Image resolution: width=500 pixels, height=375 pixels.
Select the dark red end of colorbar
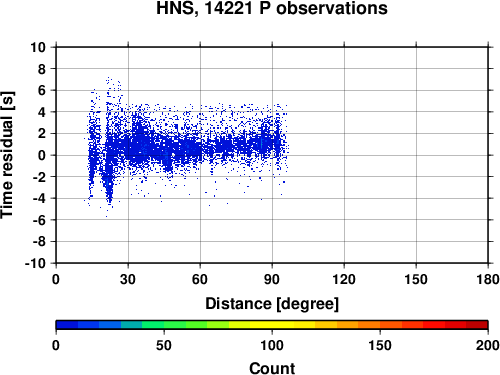tap(477, 325)
